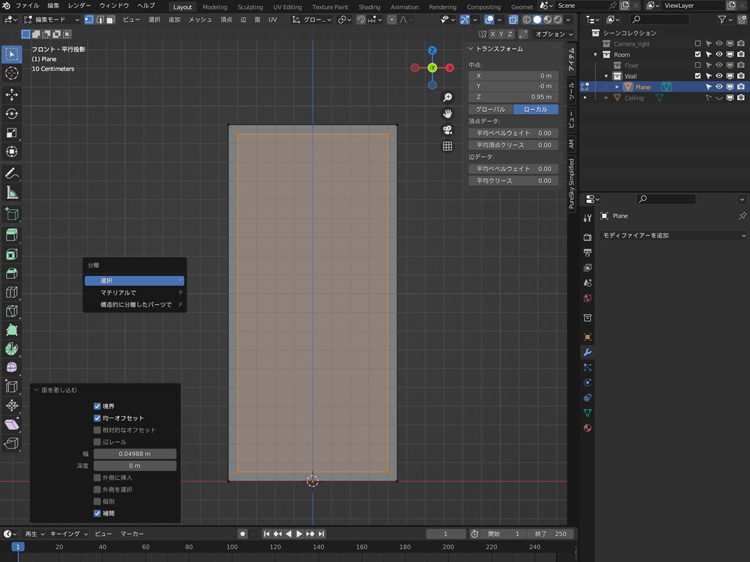Click the 幅 value field 0.04988 m
This screenshot has height=562, width=750.
tap(135, 454)
